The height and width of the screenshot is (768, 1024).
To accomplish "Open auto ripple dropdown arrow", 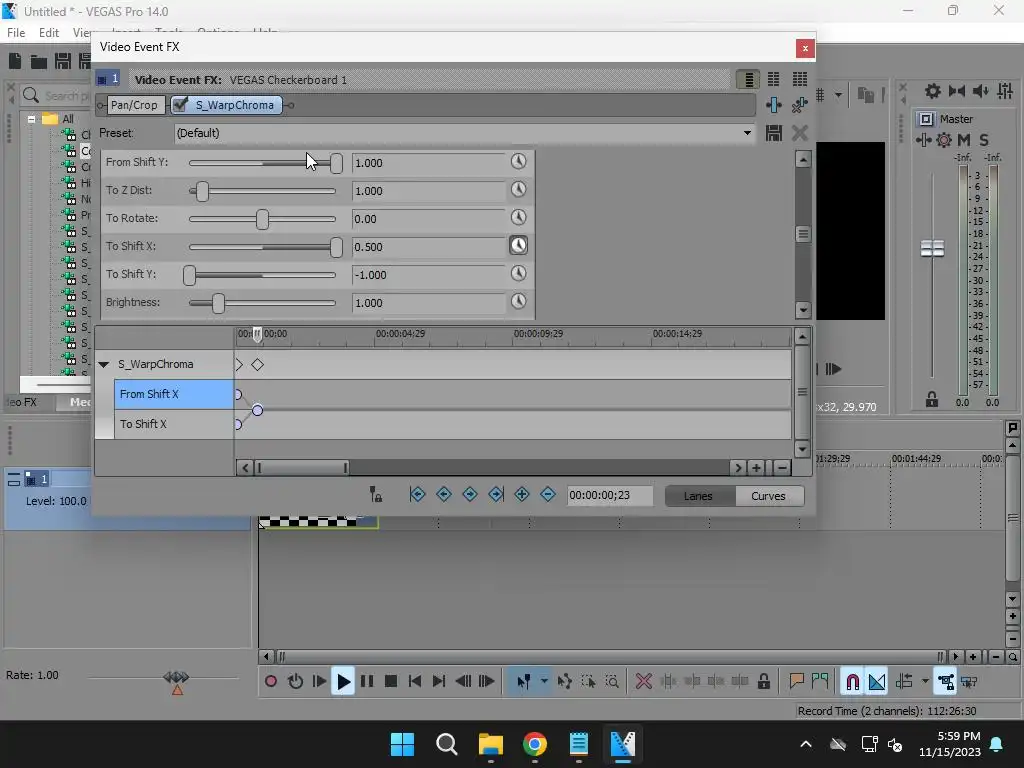I will point(925,681).
